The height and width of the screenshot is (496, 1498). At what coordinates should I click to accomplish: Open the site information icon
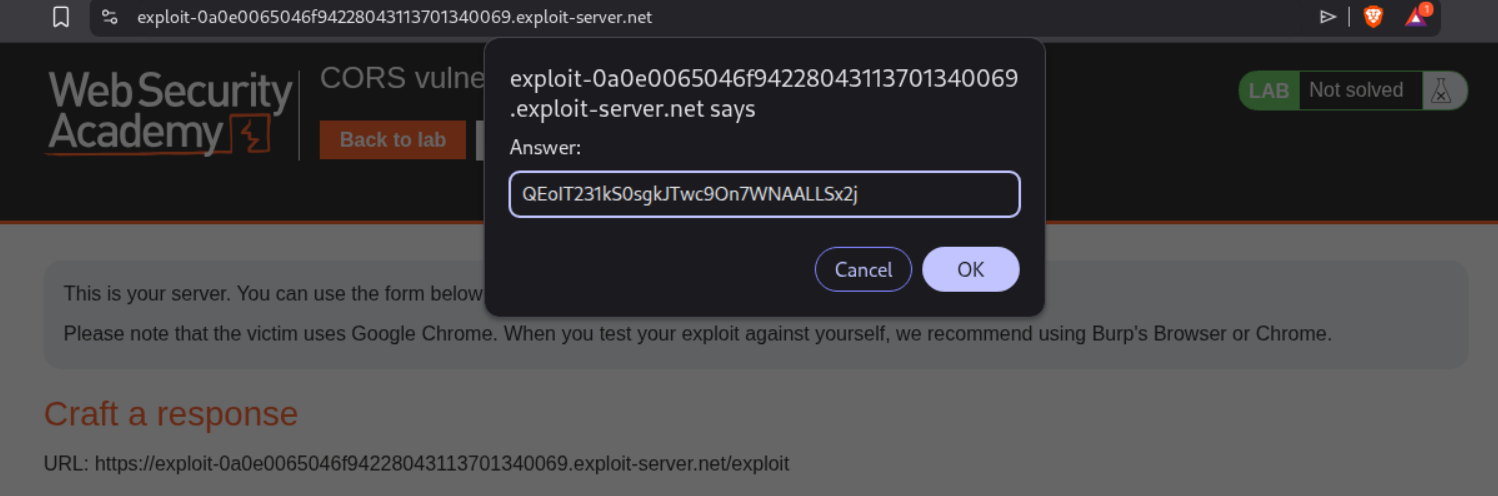(110, 17)
